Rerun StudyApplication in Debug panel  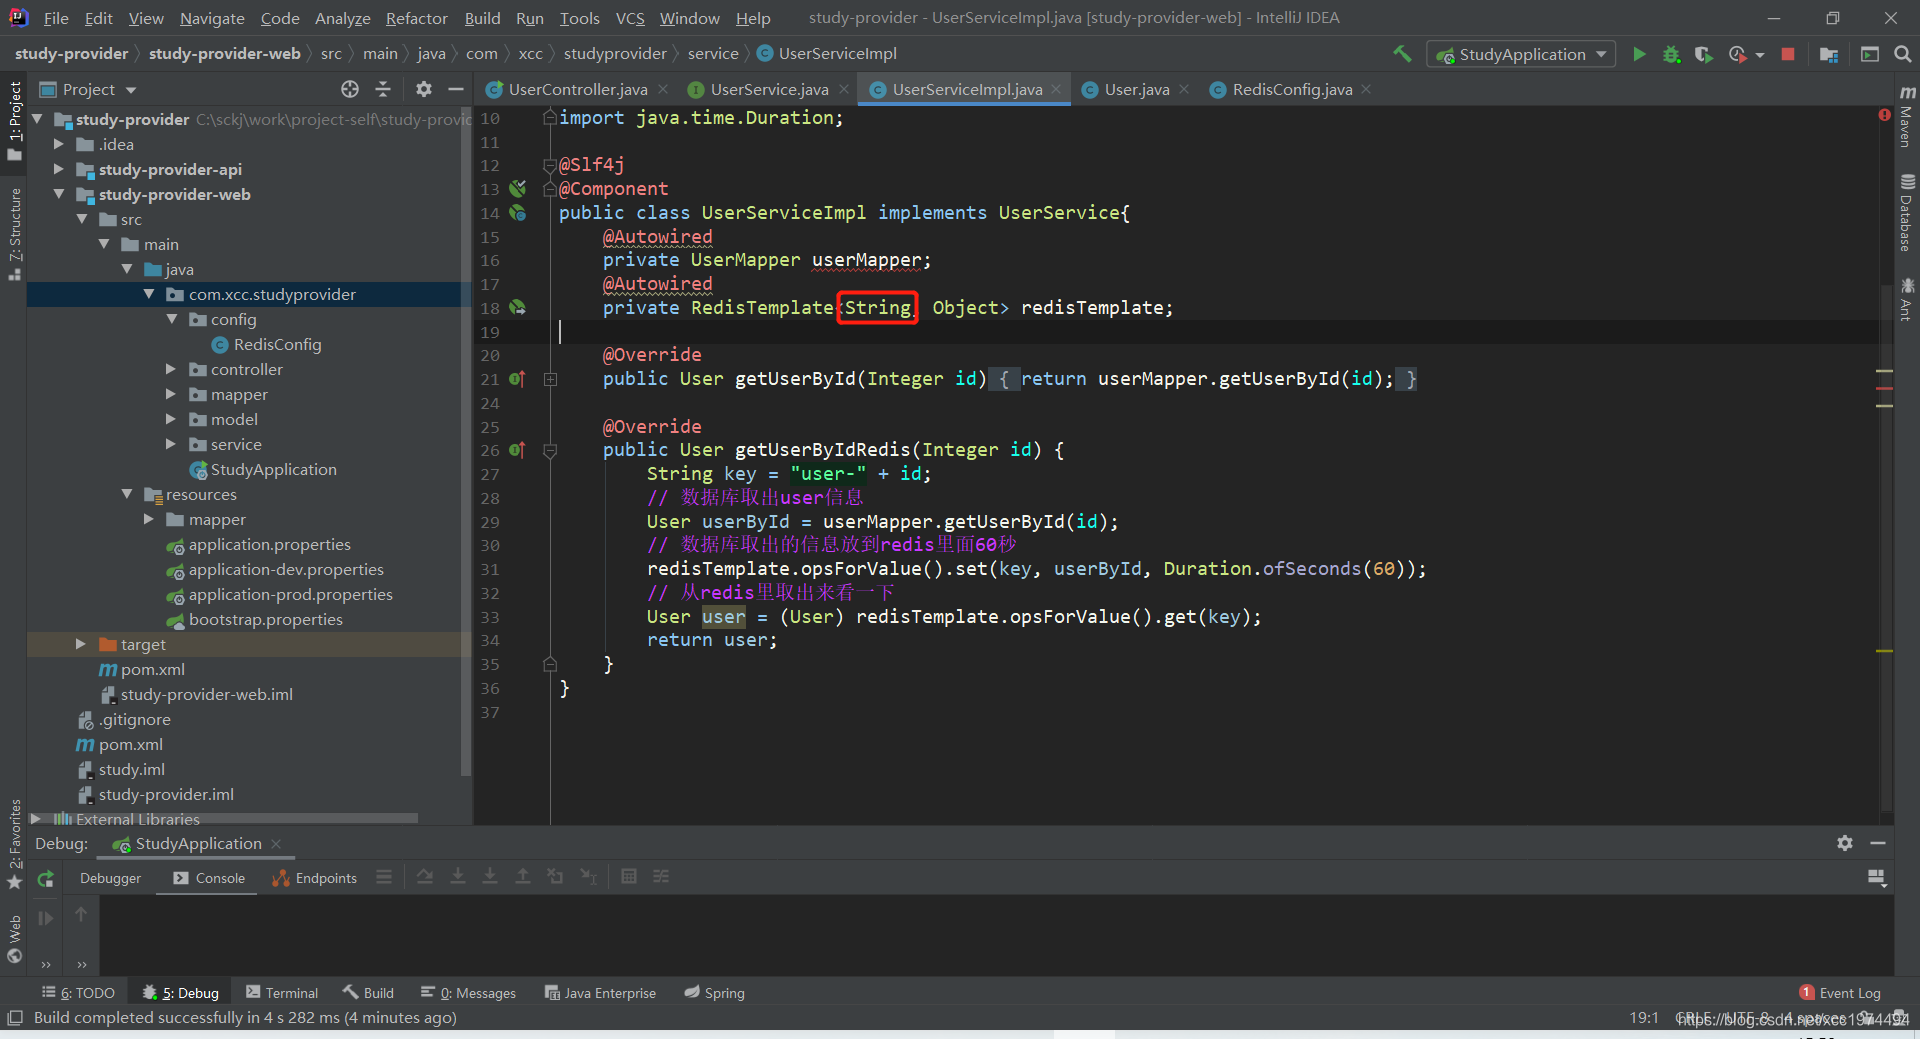pyautogui.click(x=45, y=879)
